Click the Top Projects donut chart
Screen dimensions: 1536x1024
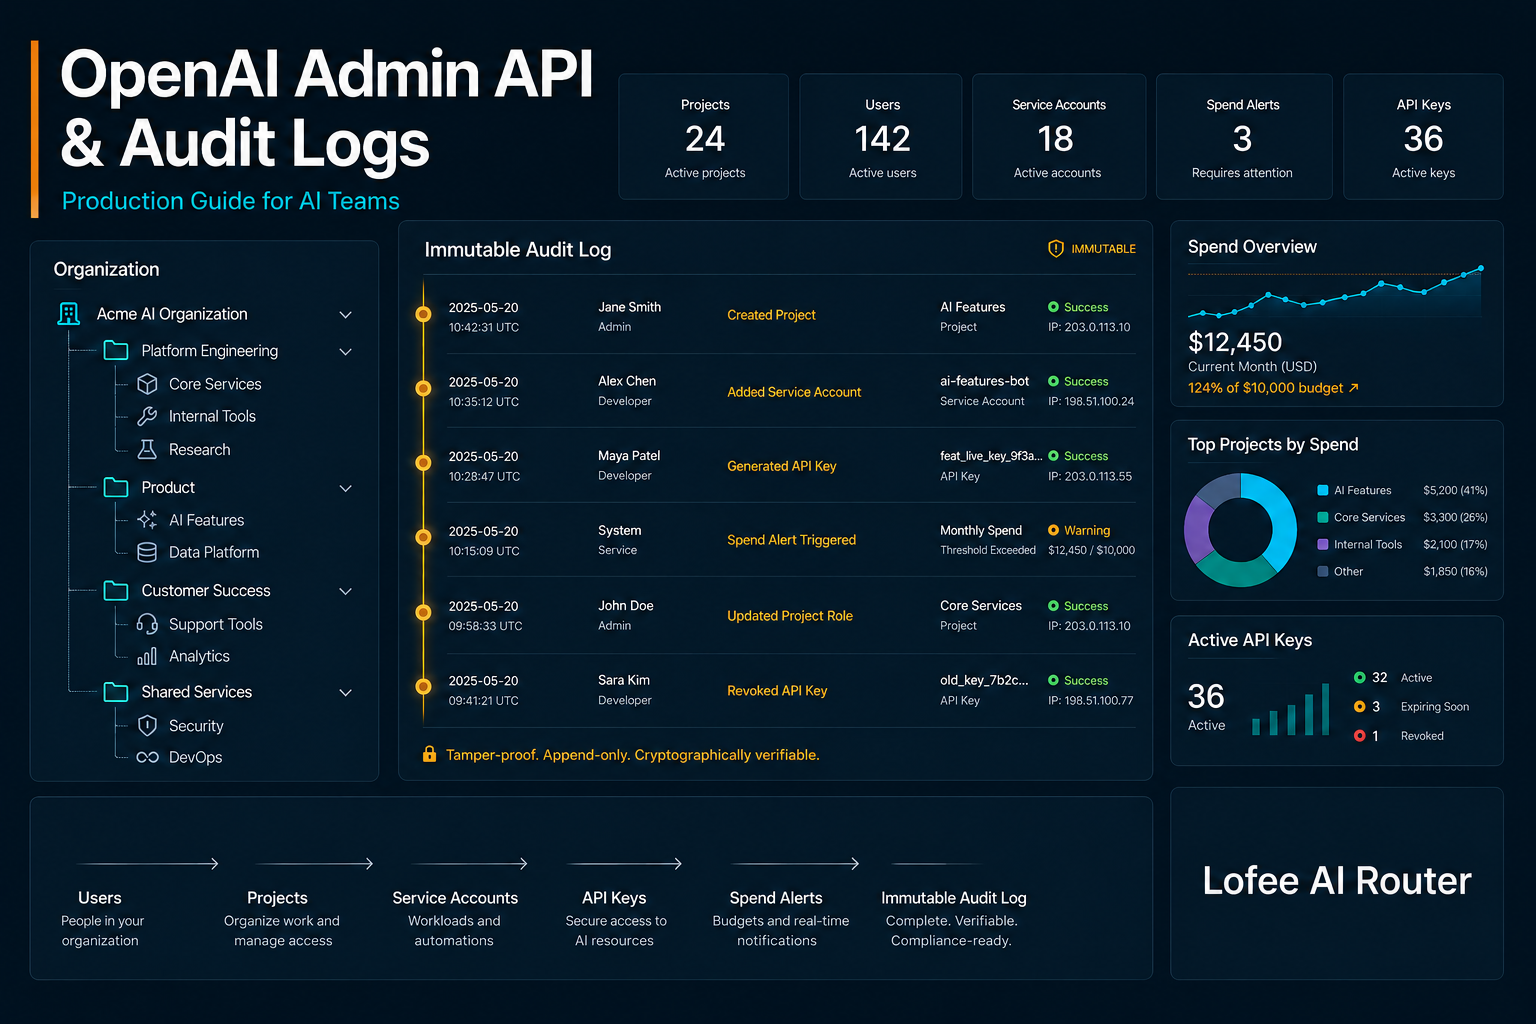tap(1240, 530)
